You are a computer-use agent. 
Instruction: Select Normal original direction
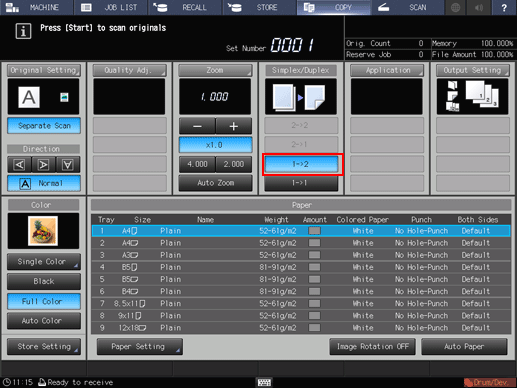click(x=44, y=183)
